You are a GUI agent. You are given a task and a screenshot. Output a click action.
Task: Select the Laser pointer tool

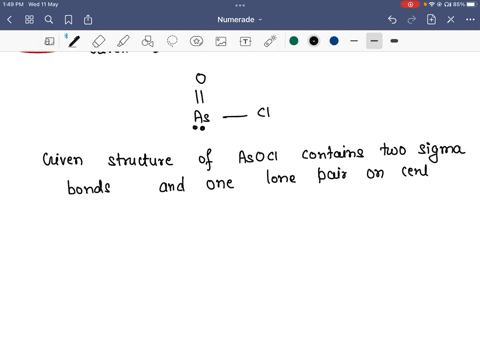click(x=270, y=41)
